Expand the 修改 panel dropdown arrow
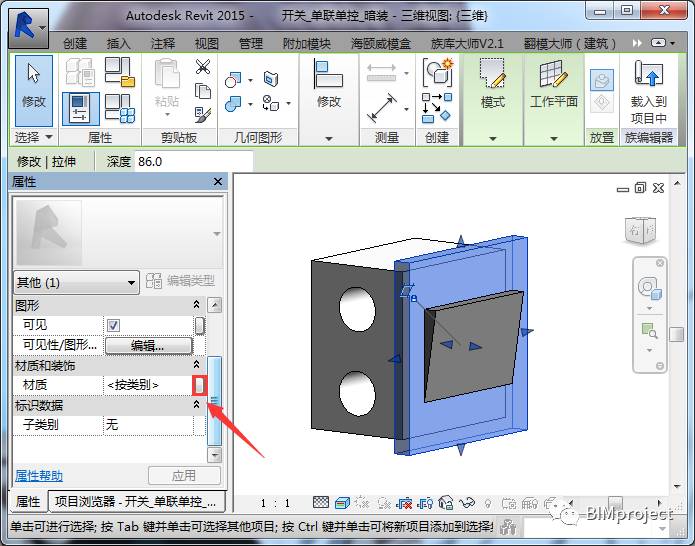695x546 pixels. point(328,139)
